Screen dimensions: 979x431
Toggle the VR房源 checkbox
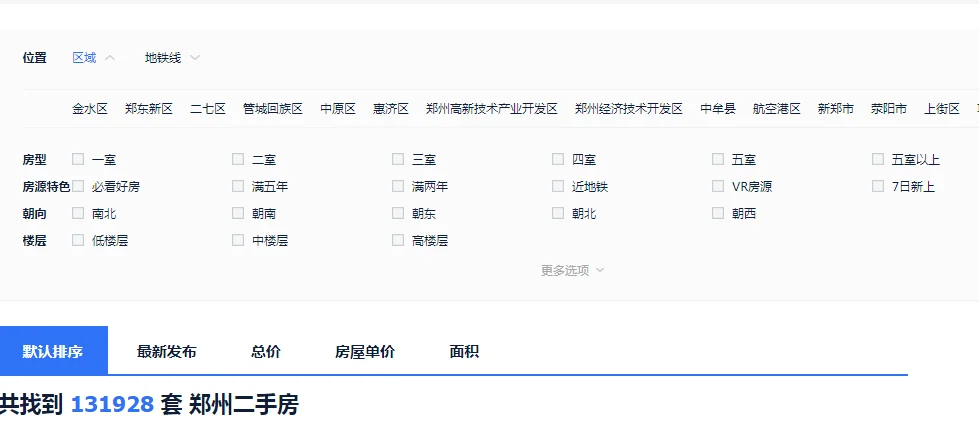pos(717,186)
